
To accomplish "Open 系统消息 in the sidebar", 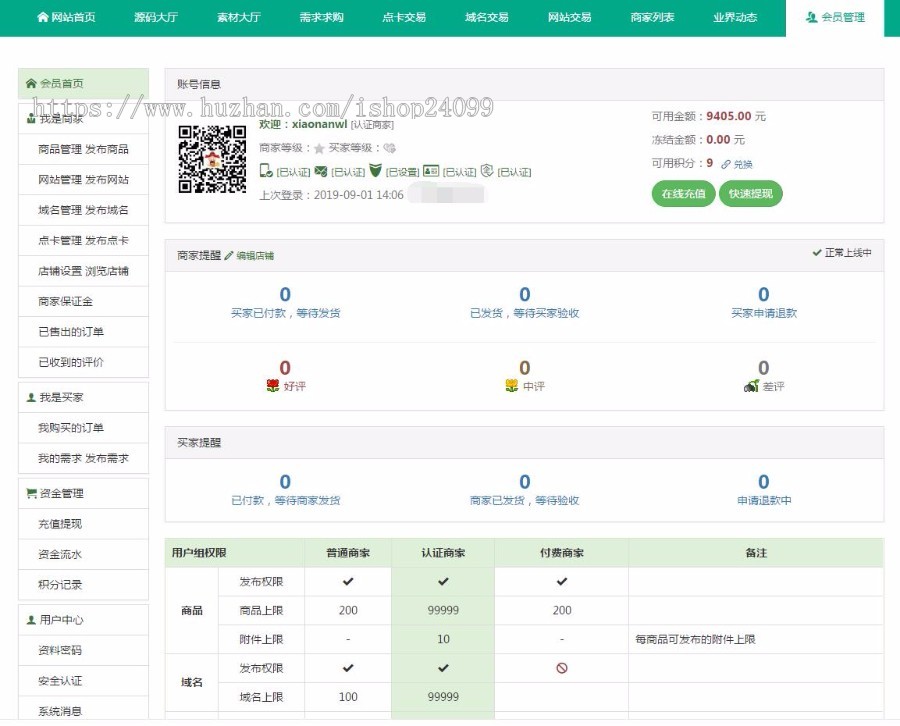I will (60, 711).
